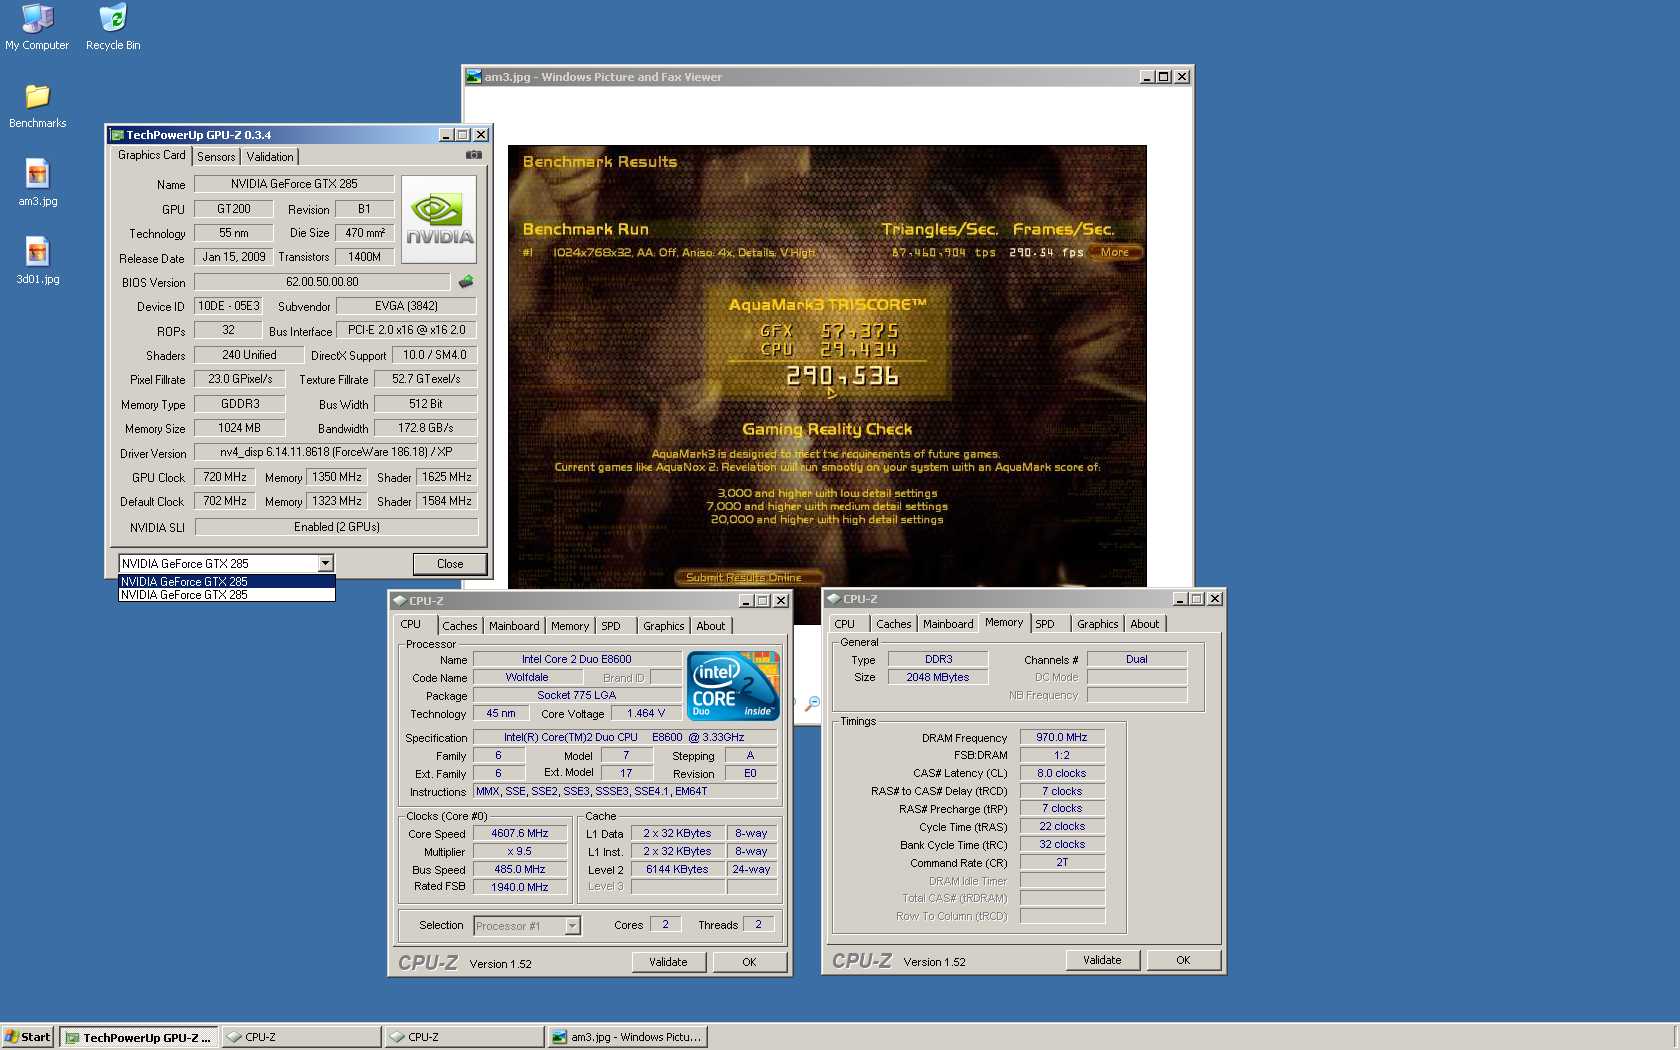The image size is (1680, 1050).
Task: Switch to the Validation tab in GPU-Z
Action: pos(270,157)
